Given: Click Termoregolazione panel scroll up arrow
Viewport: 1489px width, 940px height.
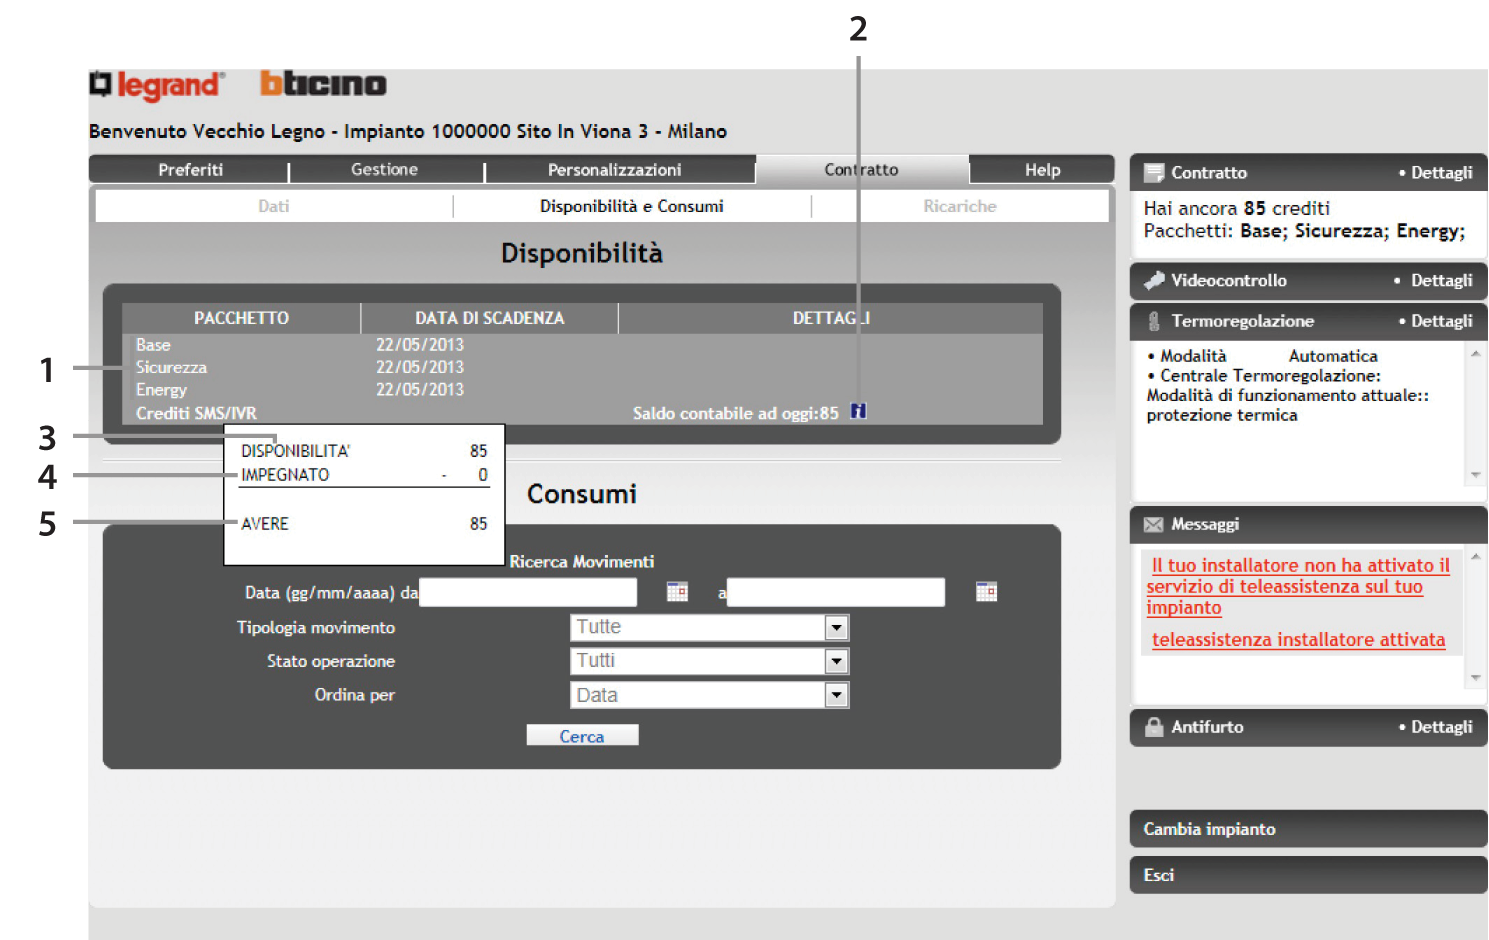Looking at the screenshot, I should 1475,354.
